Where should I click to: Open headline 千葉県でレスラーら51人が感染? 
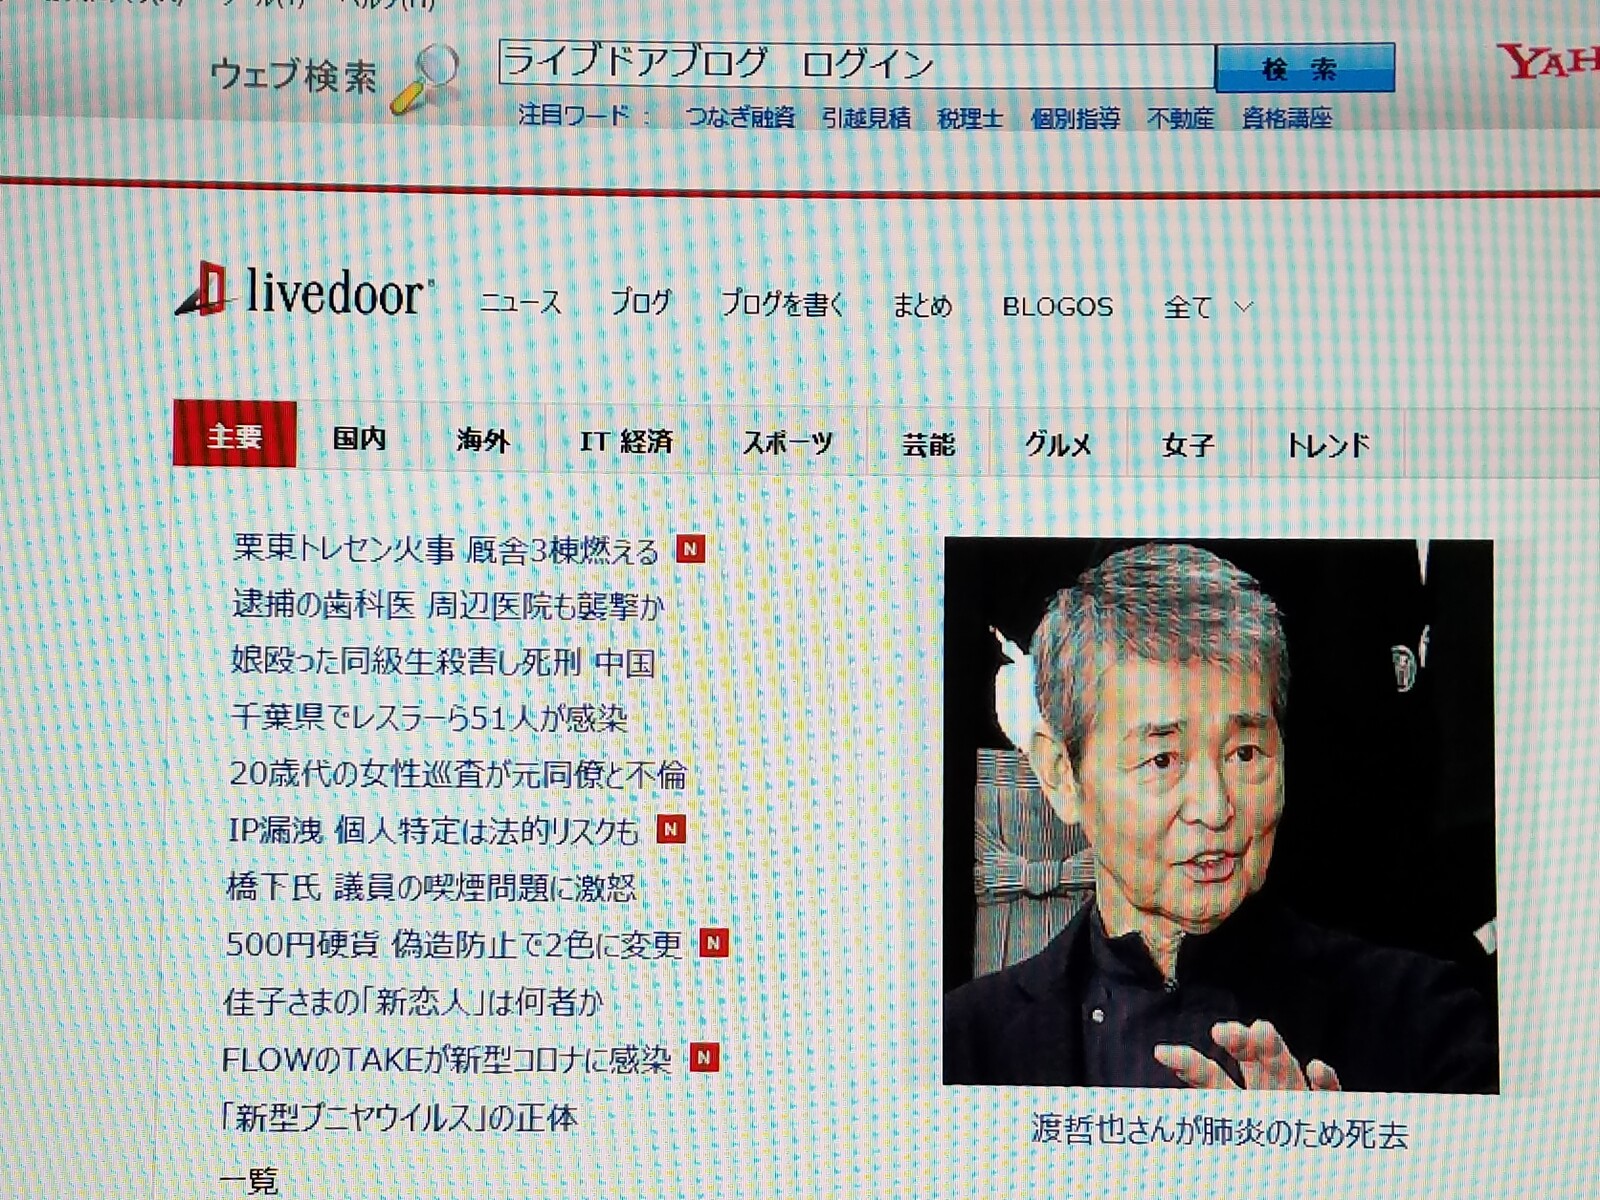tap(429, 717)
